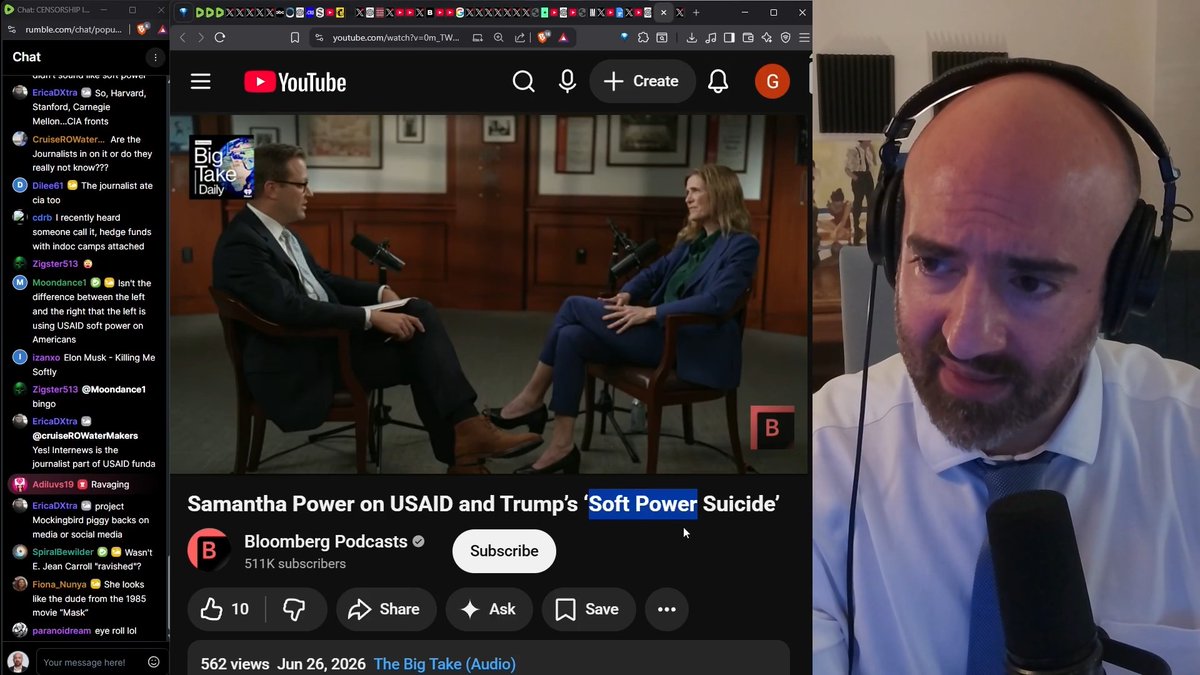Open the Brave Rewards triangle icon in the YouTube window
This screenshot has height=675, width=1200.
[563, 38]
